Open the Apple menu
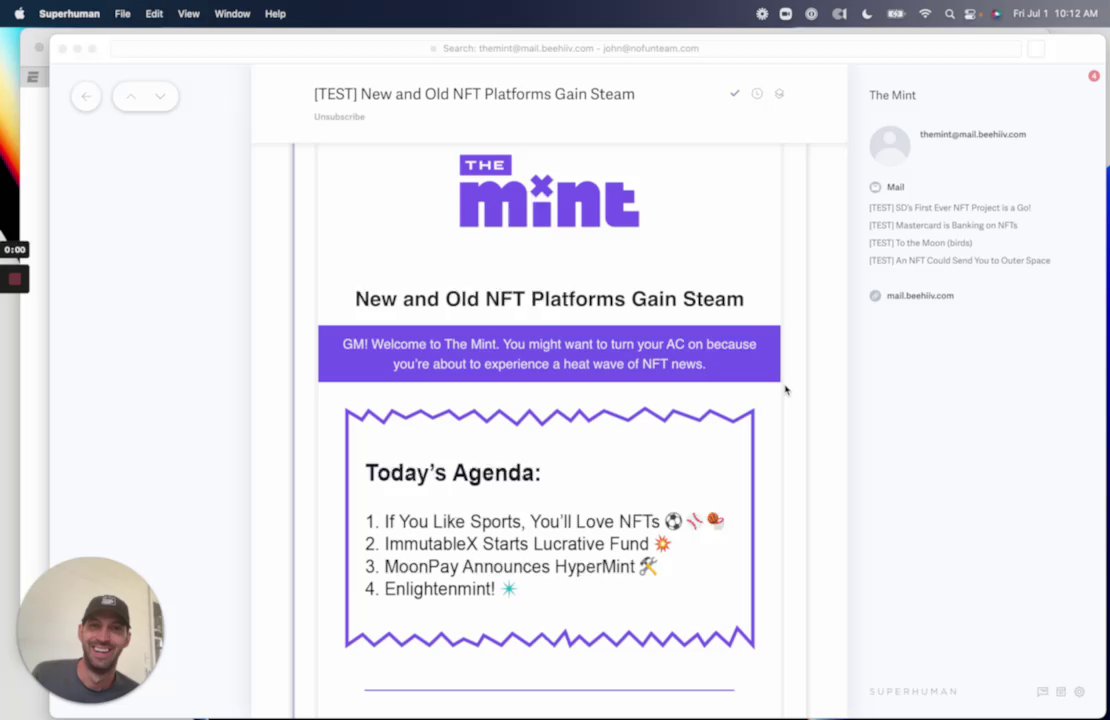This screenshot has width=1110, height=720. click(x=19, y=13)
